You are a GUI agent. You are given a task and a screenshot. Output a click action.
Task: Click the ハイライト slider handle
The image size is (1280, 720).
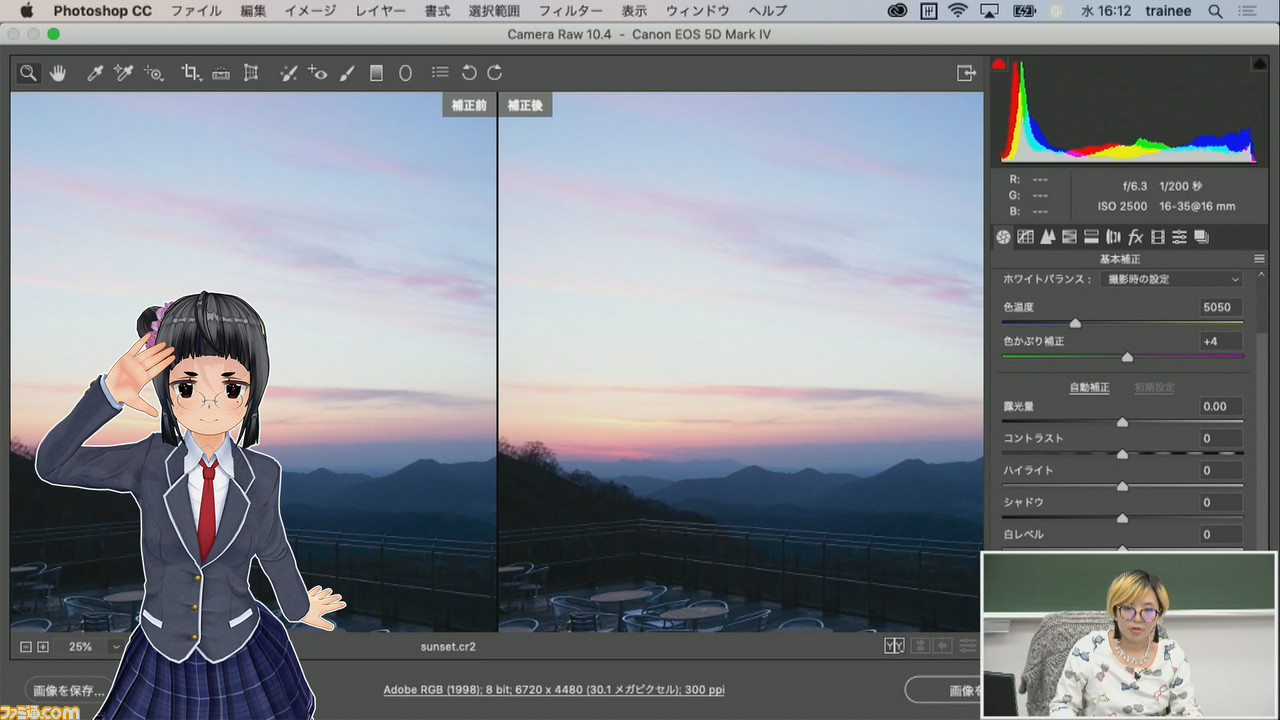click(1122, 486)
